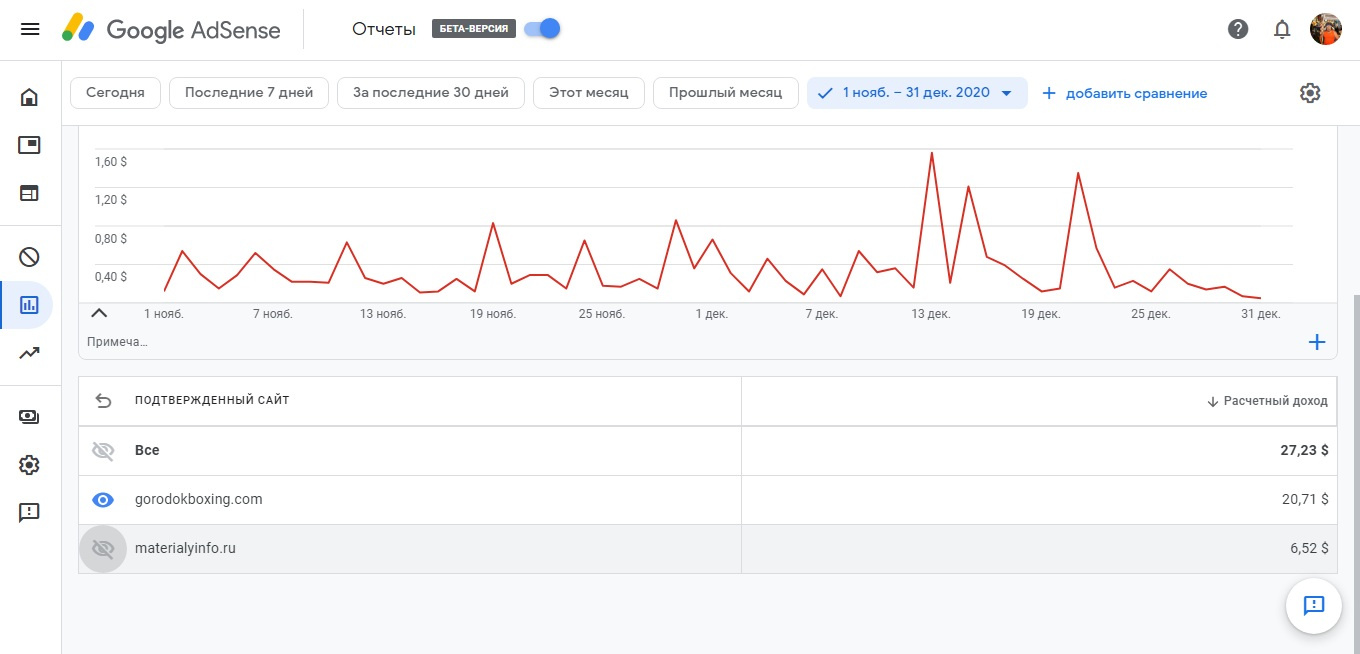
Task: Hide gorodokboxing.com from the chart
Action: click(103, 499)
